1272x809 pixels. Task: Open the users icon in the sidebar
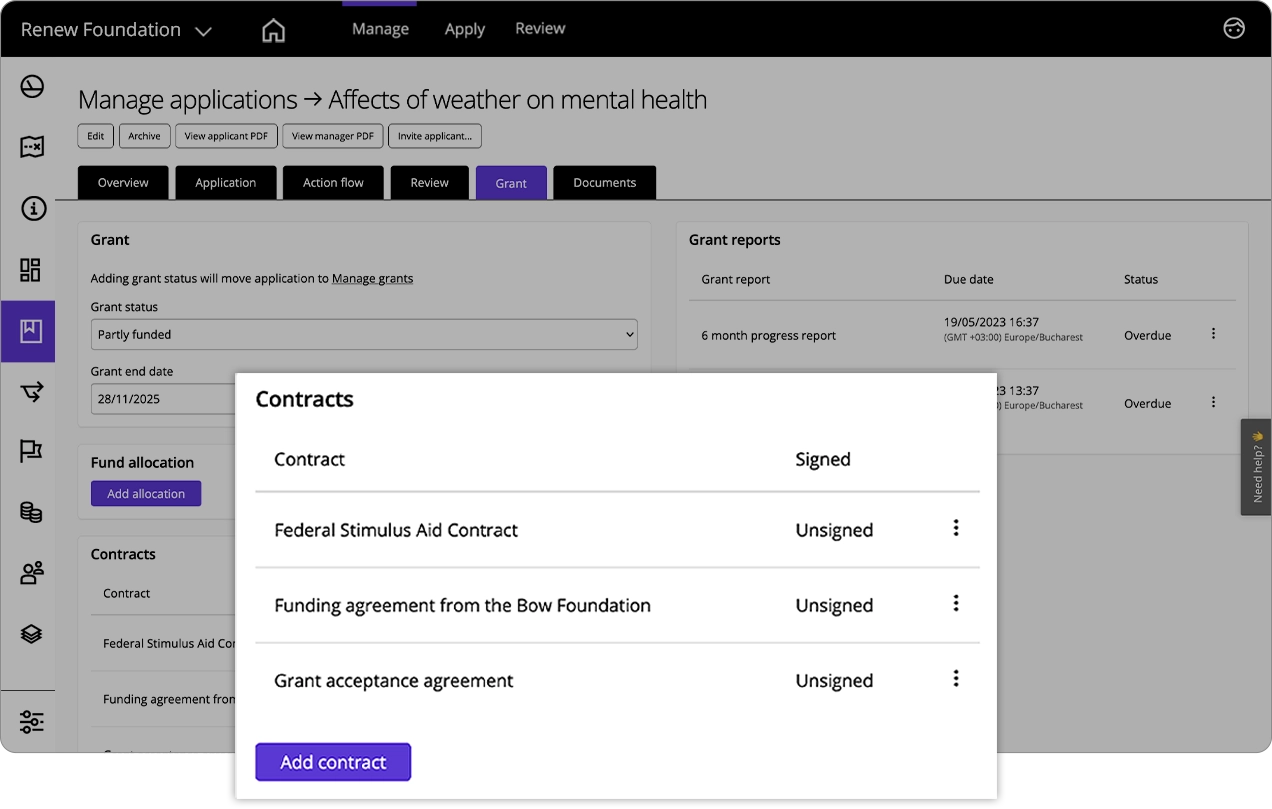[x=30, y=572]
